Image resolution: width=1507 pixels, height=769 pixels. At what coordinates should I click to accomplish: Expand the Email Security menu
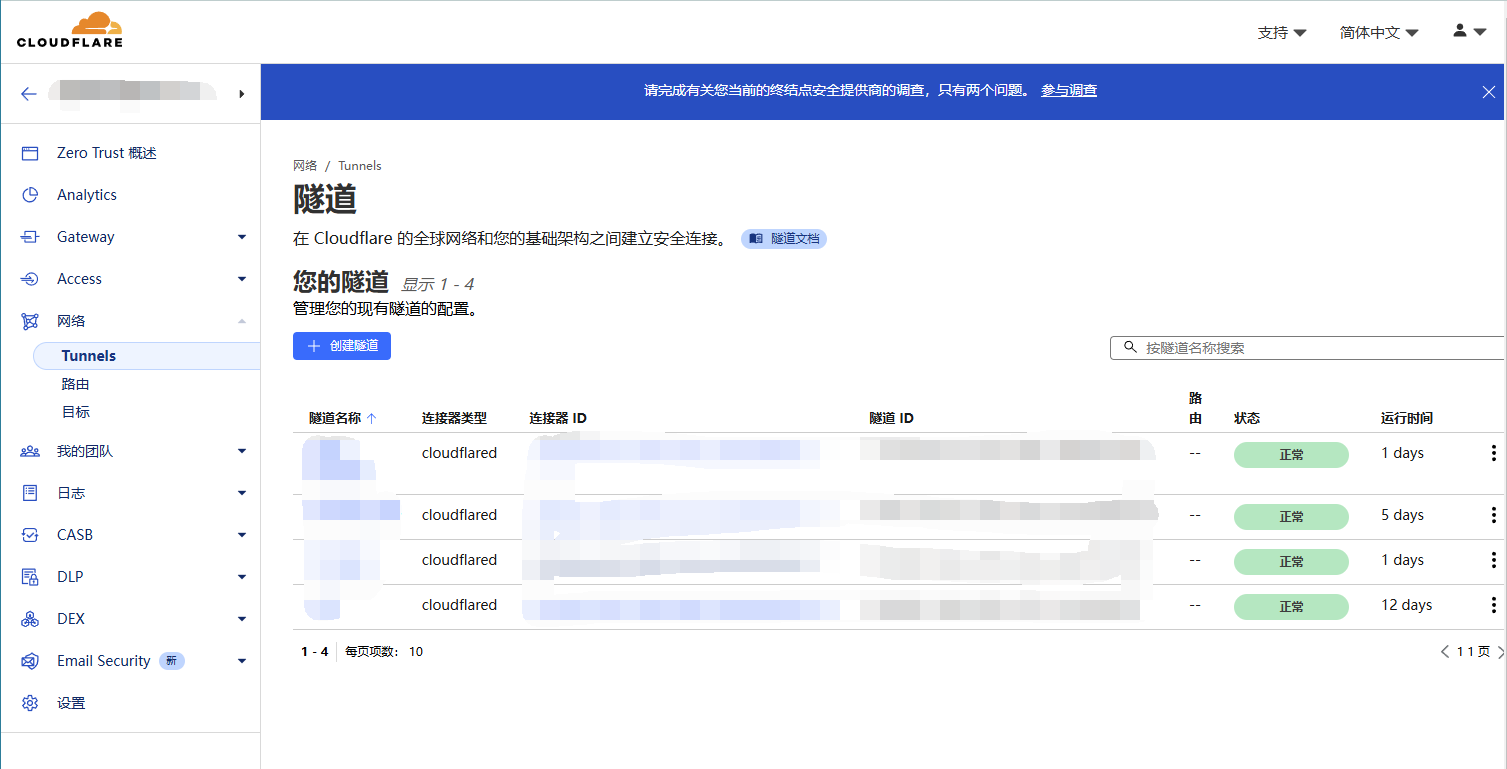(x=242, y=661)
